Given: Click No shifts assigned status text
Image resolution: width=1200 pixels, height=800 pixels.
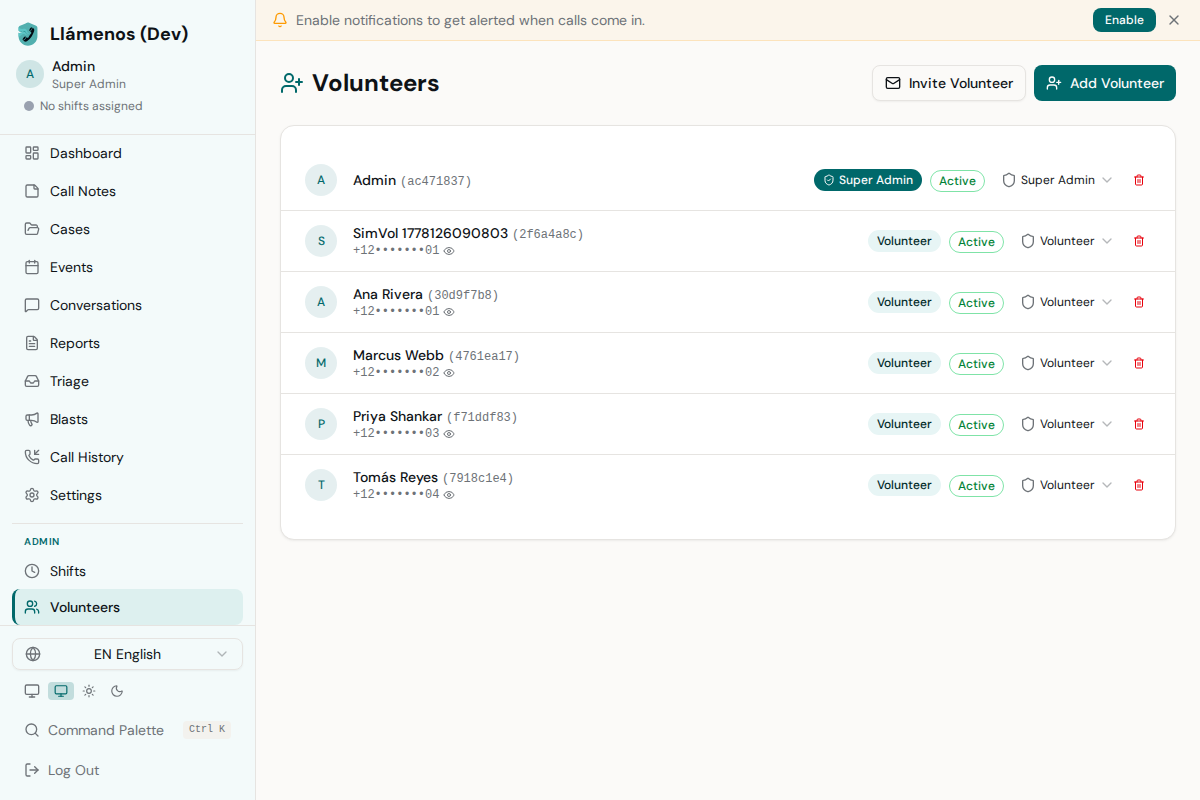Looking at the screenshot, I should pyautogui.click(x=91, y=106).
